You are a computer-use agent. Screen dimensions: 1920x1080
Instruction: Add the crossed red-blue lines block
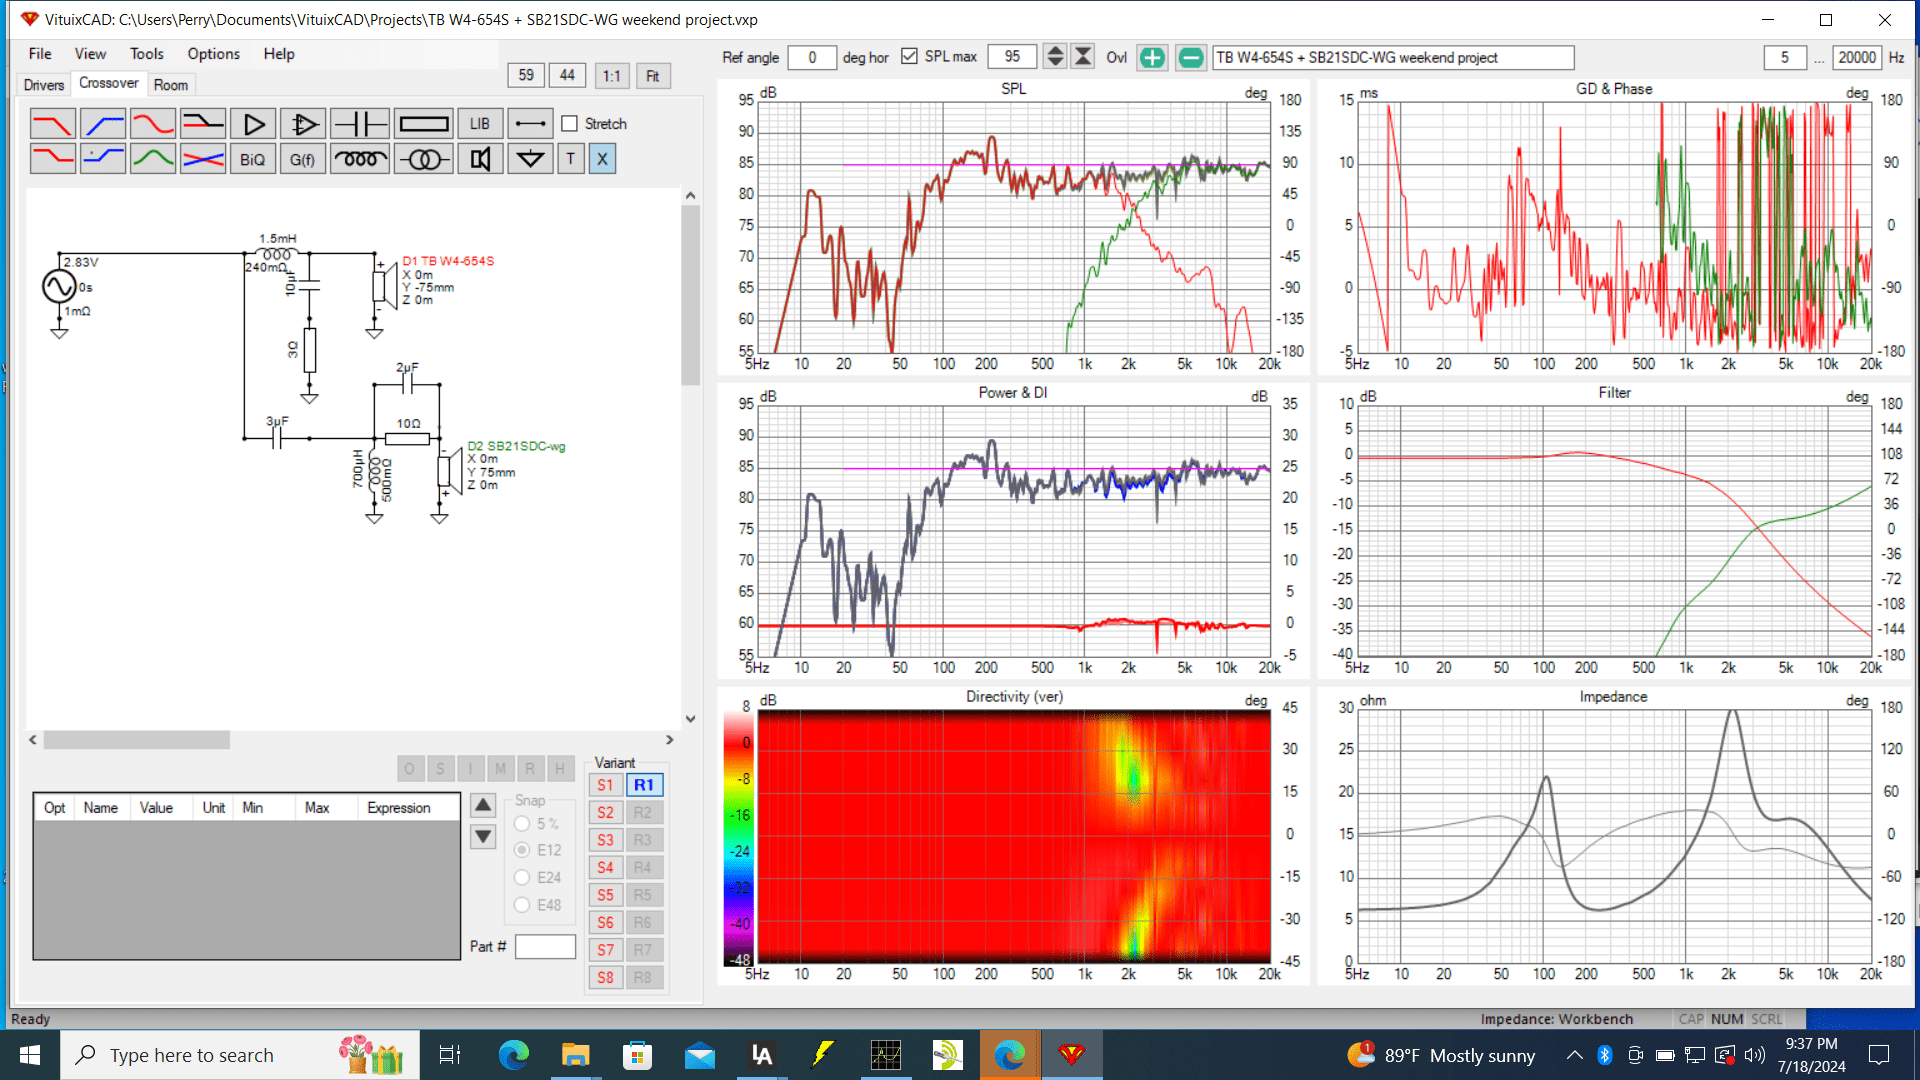click(x=203, y=159)
